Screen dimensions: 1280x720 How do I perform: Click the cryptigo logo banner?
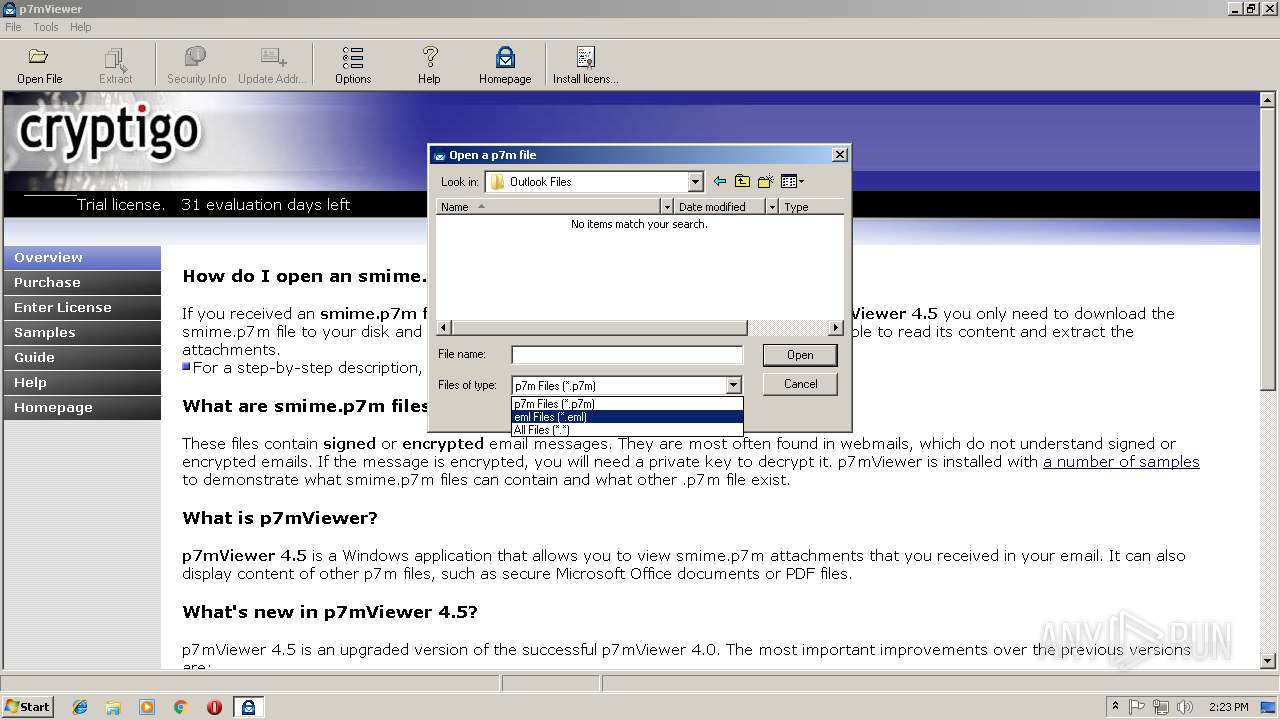(108, 132)
